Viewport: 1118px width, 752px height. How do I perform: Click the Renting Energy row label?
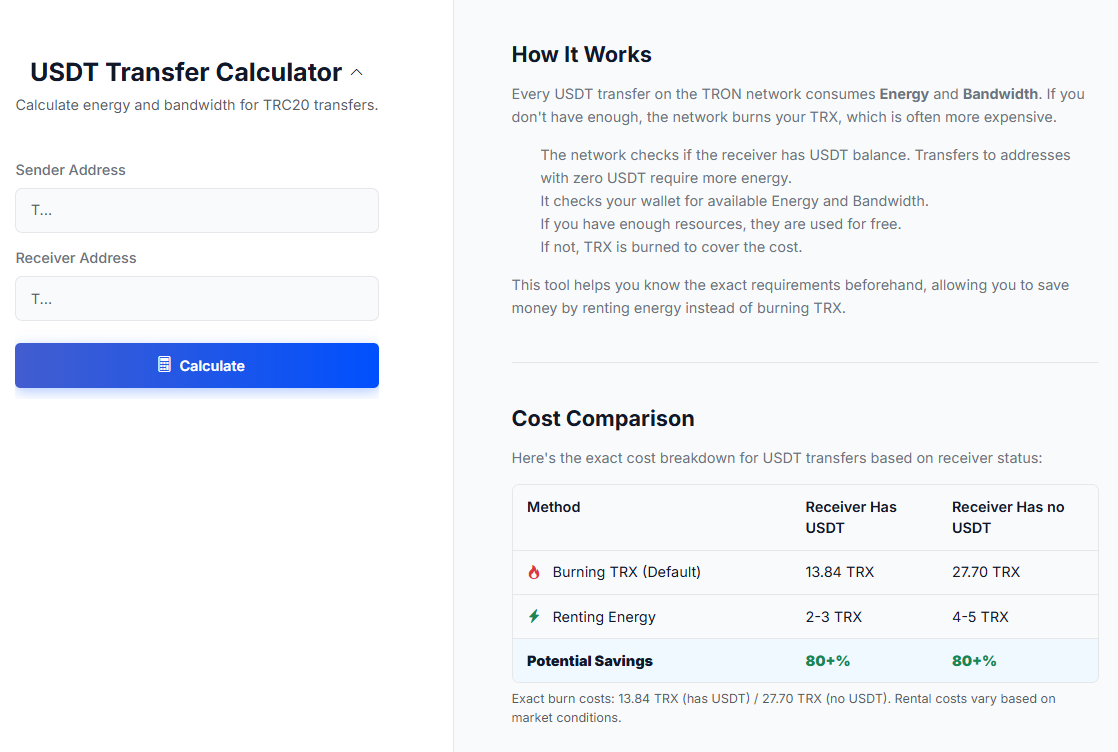click(x=604, y=617)
